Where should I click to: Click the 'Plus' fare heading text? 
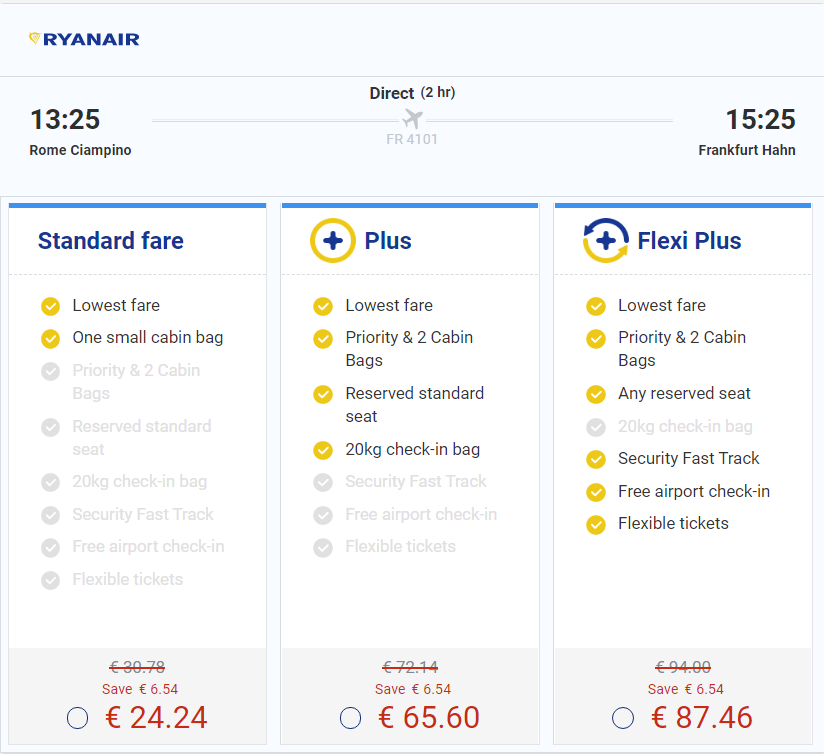388,241
